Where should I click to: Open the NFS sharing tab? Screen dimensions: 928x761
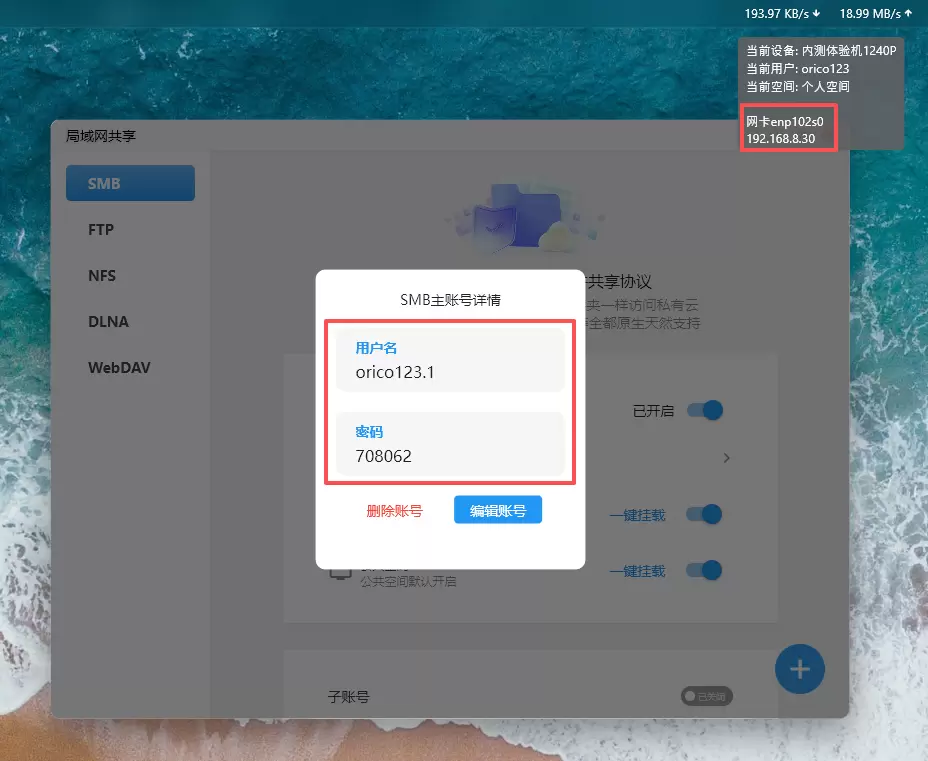102,276
